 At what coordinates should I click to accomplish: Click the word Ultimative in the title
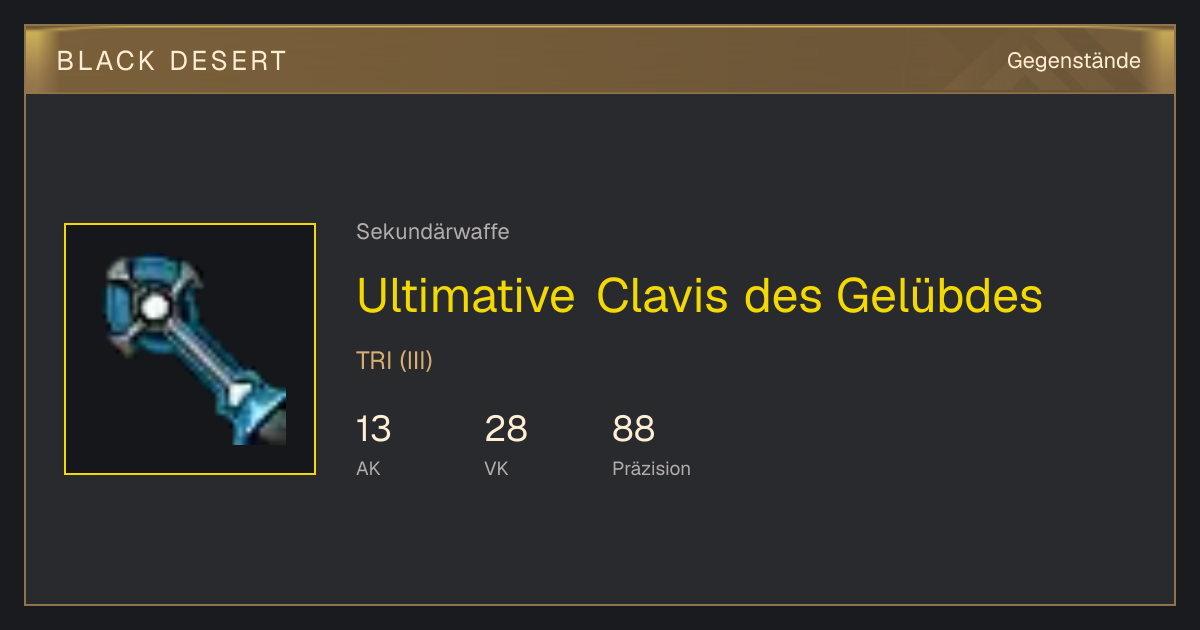click(x=466, y=295)
